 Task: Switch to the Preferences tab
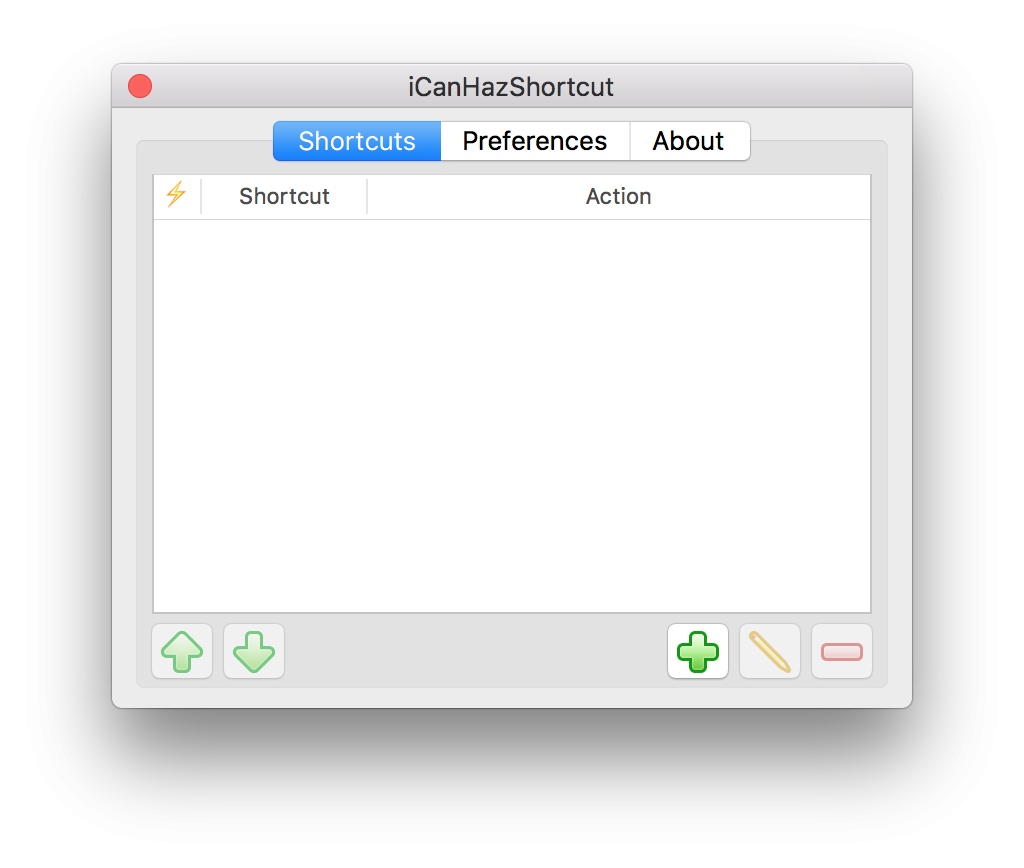tap(534, 141)
